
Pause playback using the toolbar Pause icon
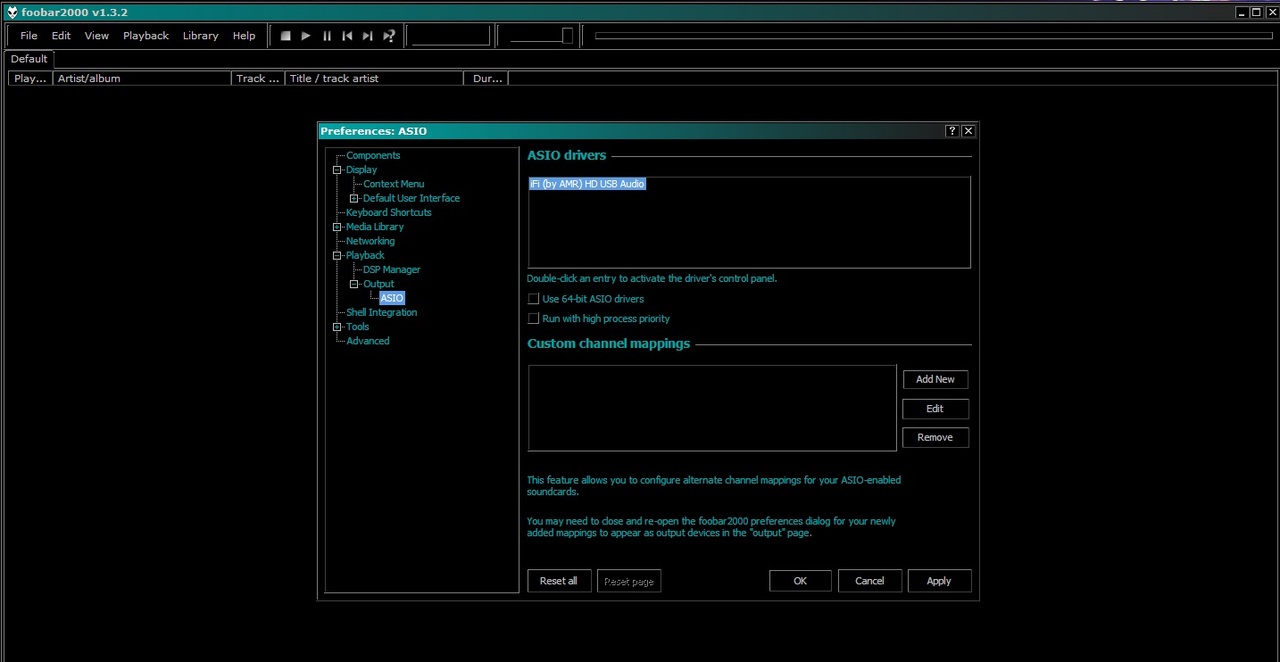click(x=327, y=36)
